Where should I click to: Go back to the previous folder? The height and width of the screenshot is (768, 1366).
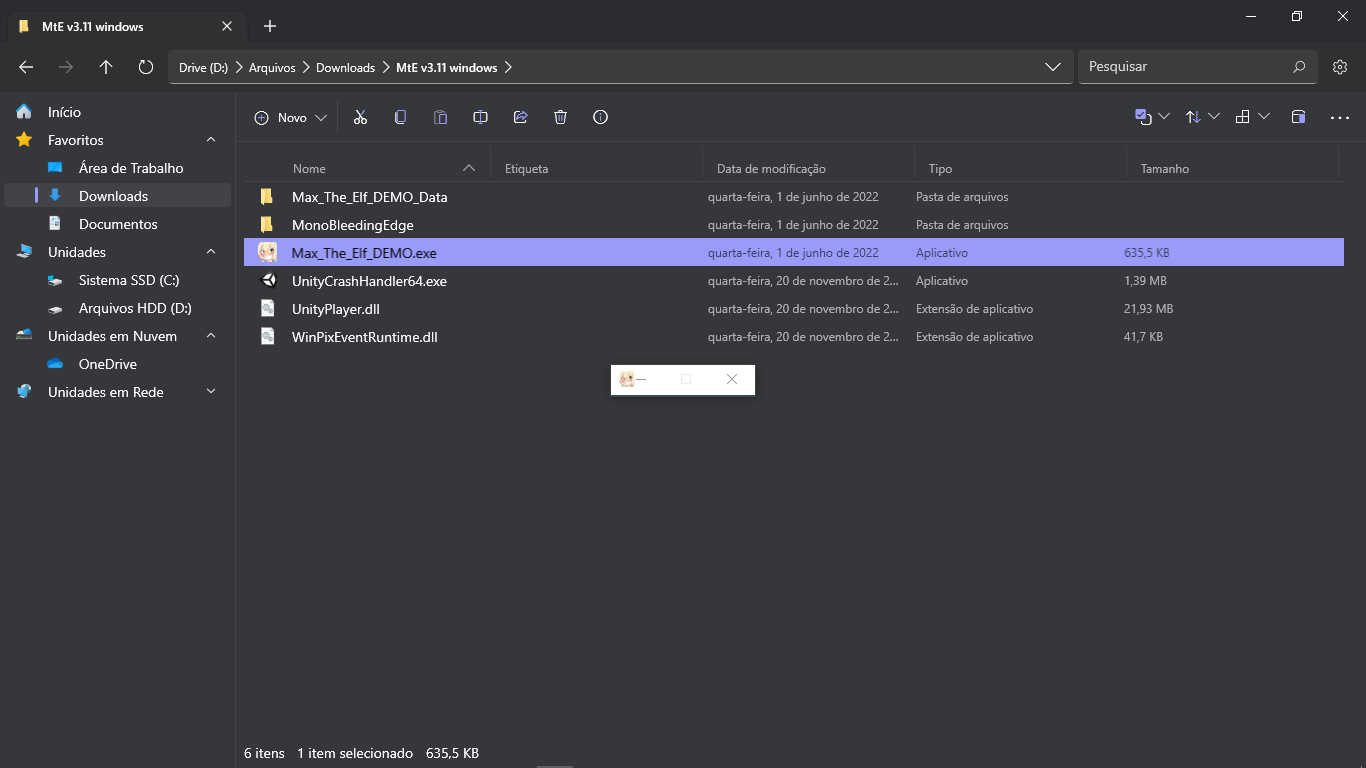(26, 67)
